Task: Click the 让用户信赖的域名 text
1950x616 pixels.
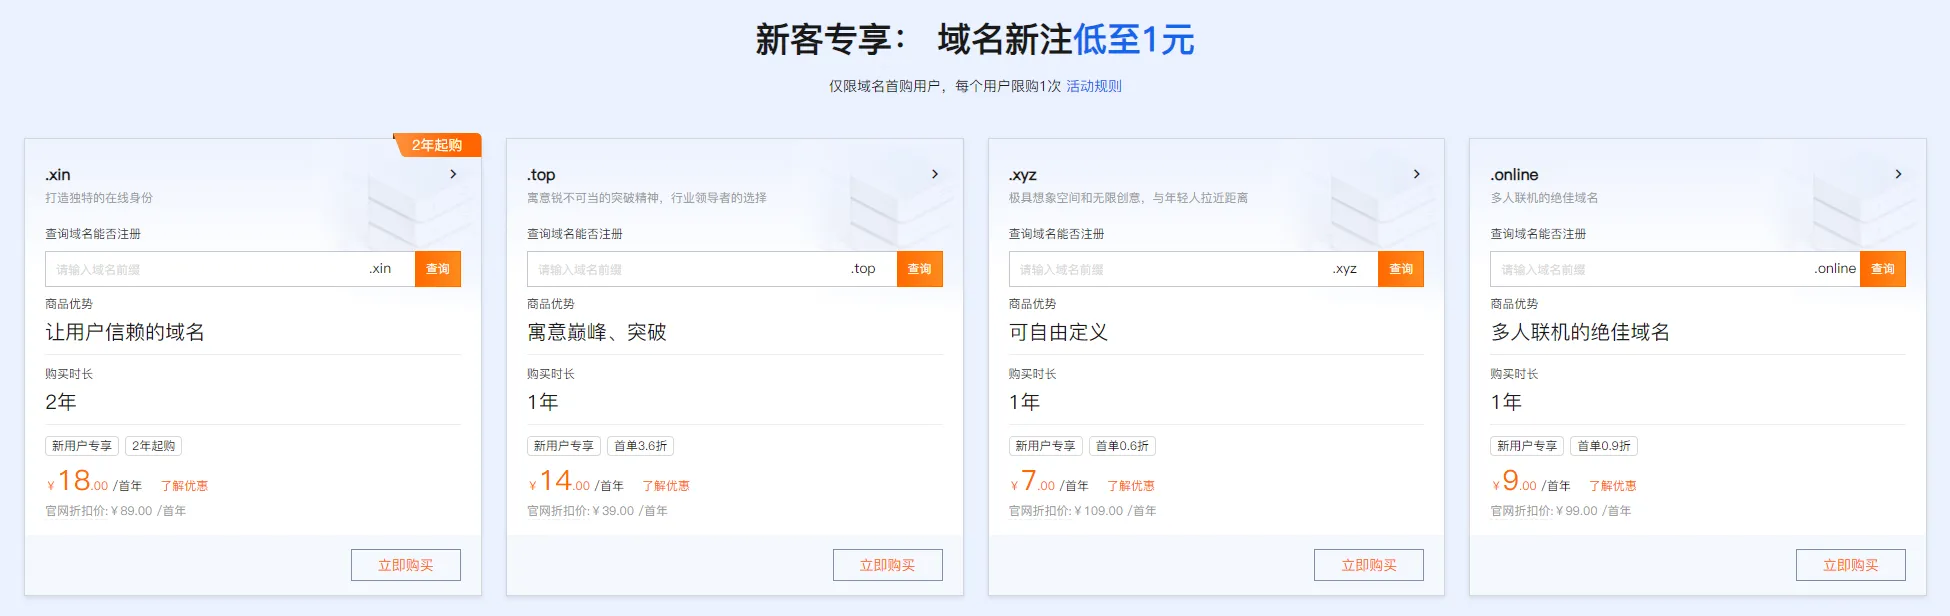Action: click(x=125, y=332)
